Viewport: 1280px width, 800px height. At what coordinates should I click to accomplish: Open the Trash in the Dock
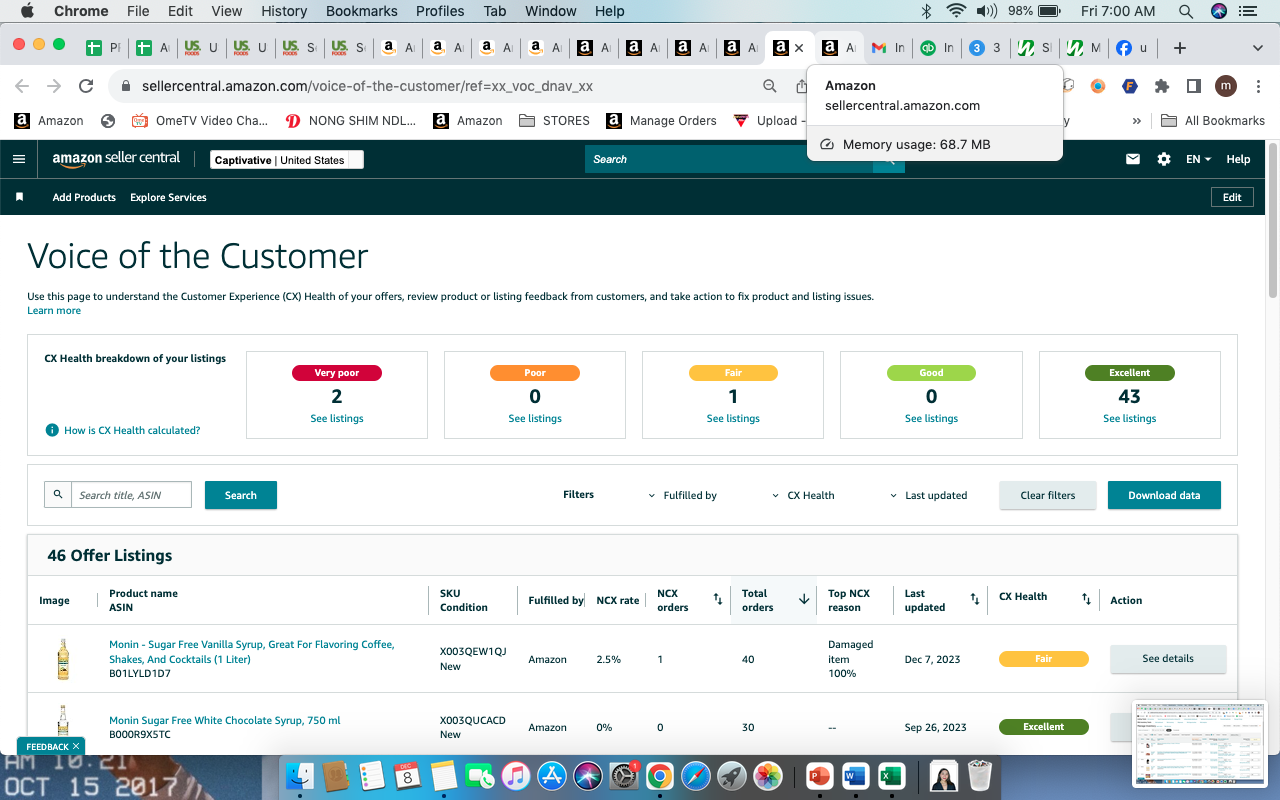click(x=980, y=776)
